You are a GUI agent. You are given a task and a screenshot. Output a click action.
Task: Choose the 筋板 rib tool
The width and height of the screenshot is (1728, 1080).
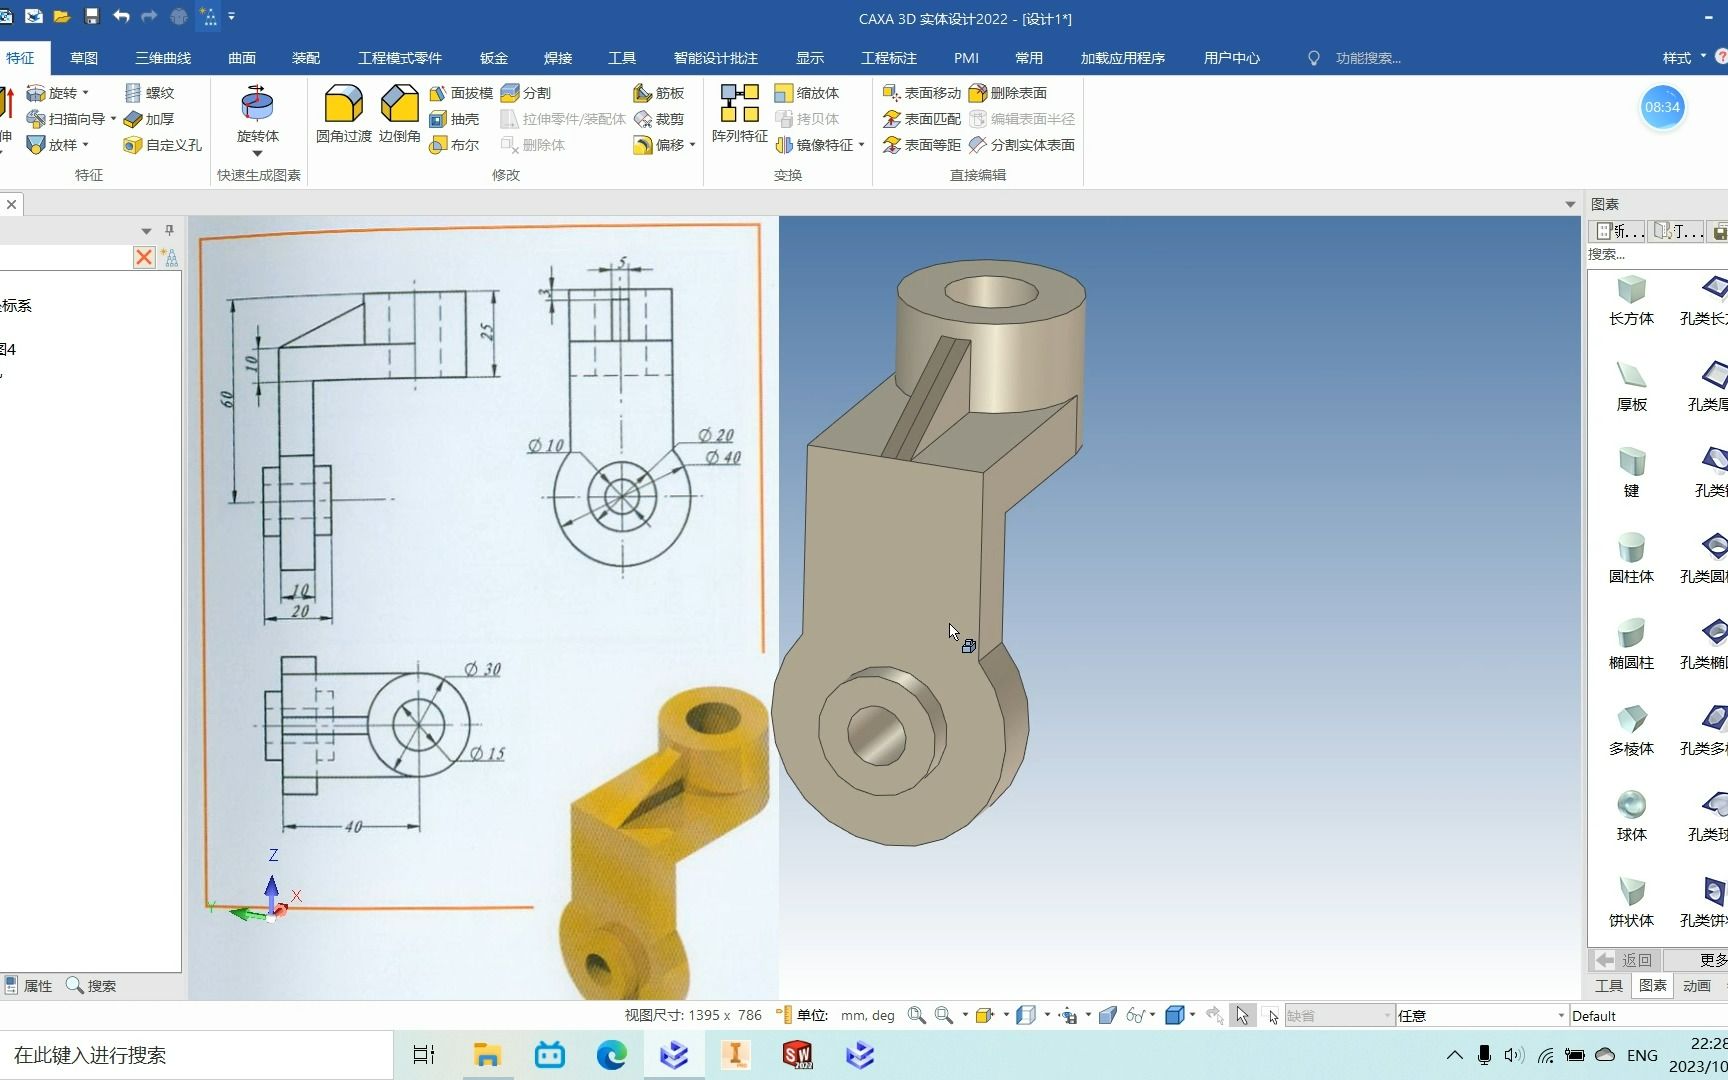pos(658,93)
